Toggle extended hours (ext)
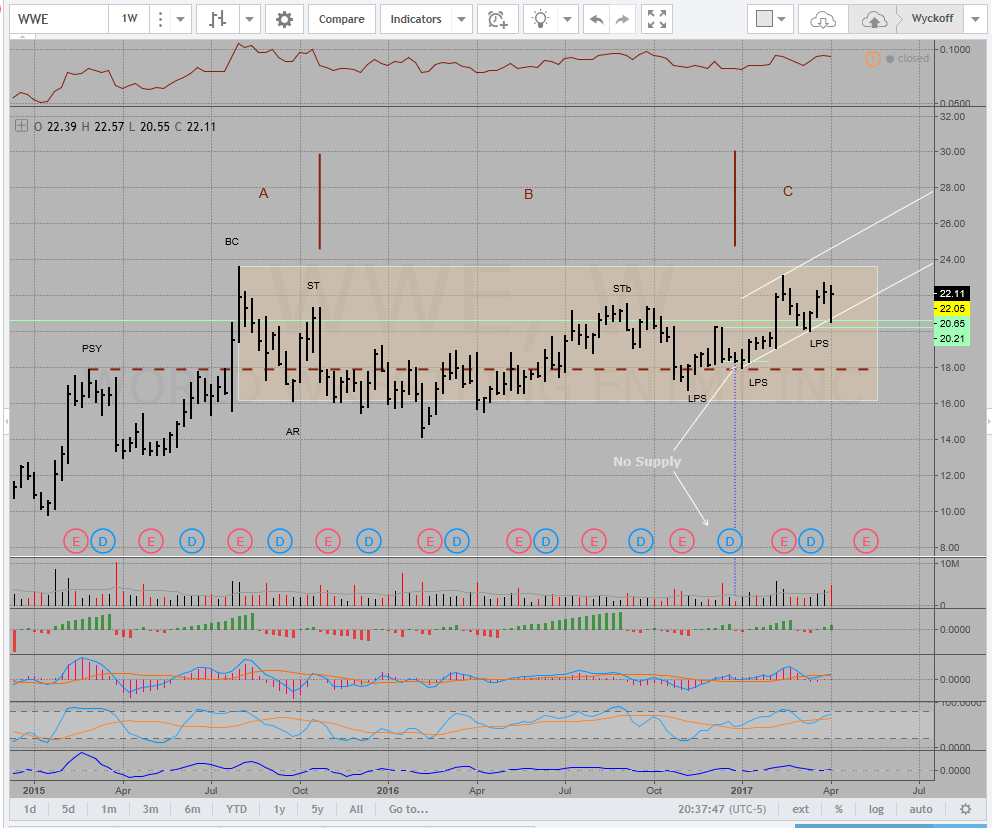The image size is (992, 828). [x=801, y=809]
